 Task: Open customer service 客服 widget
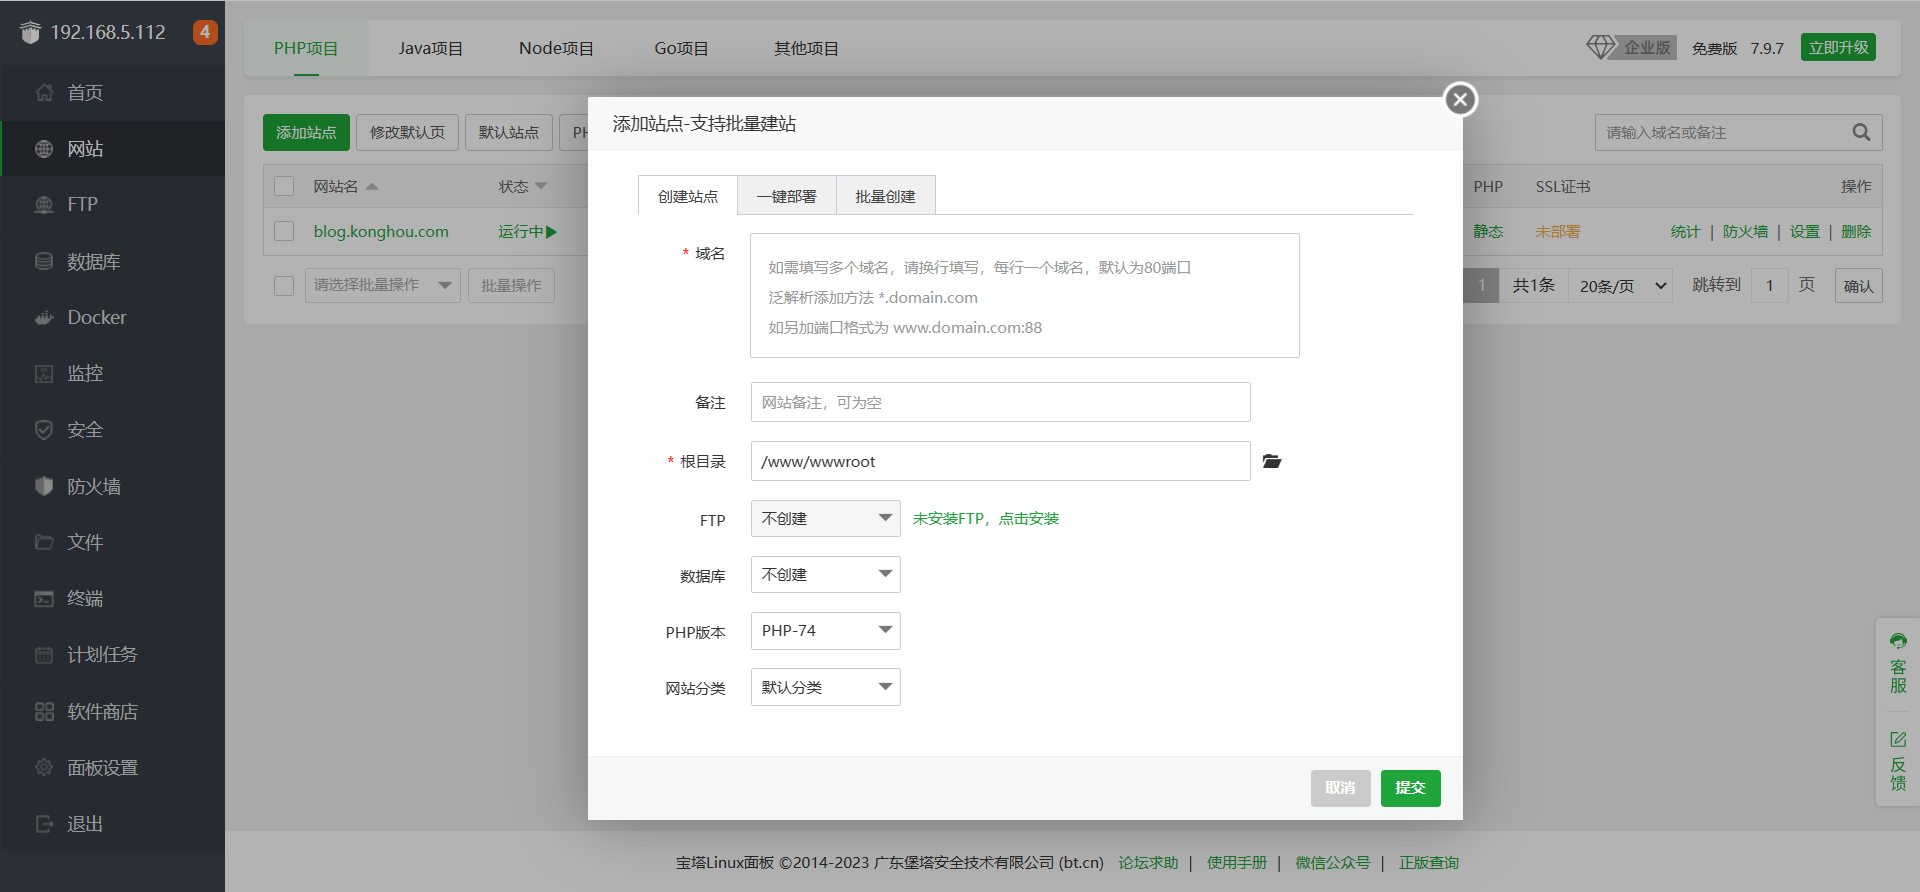tap(1898, 664)
